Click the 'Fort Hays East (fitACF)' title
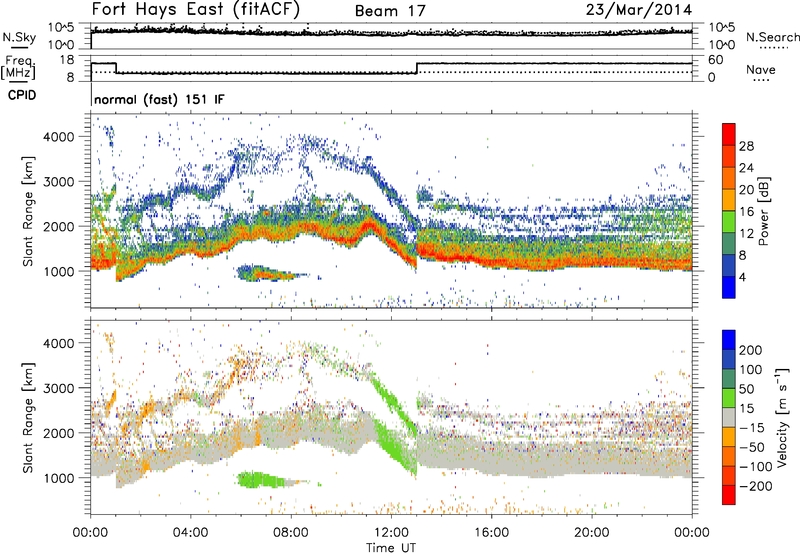 coord(195,9)
